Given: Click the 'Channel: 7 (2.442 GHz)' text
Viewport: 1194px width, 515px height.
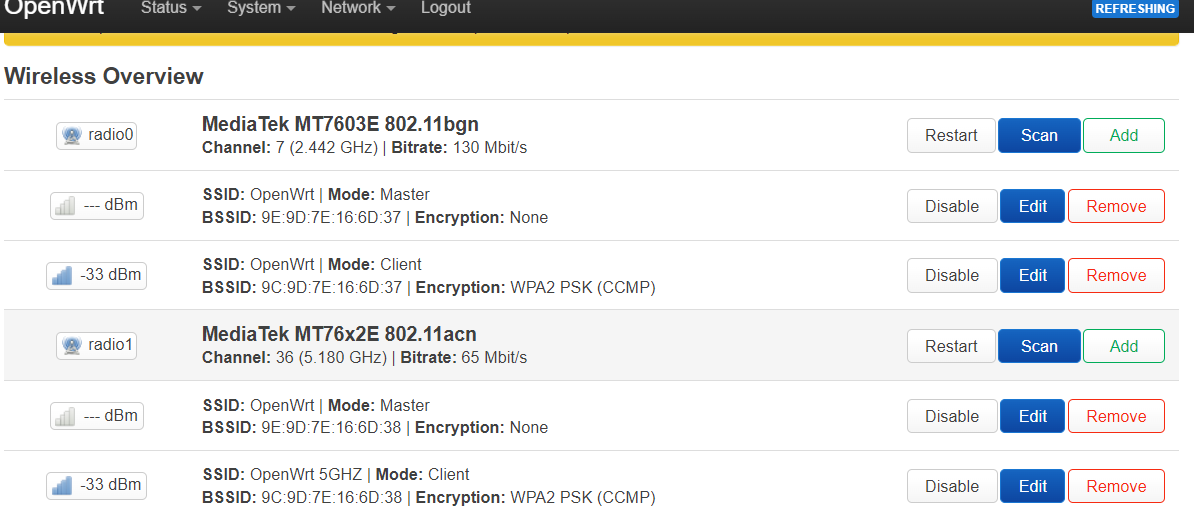Looking at the screenshot, I should 289,147.
